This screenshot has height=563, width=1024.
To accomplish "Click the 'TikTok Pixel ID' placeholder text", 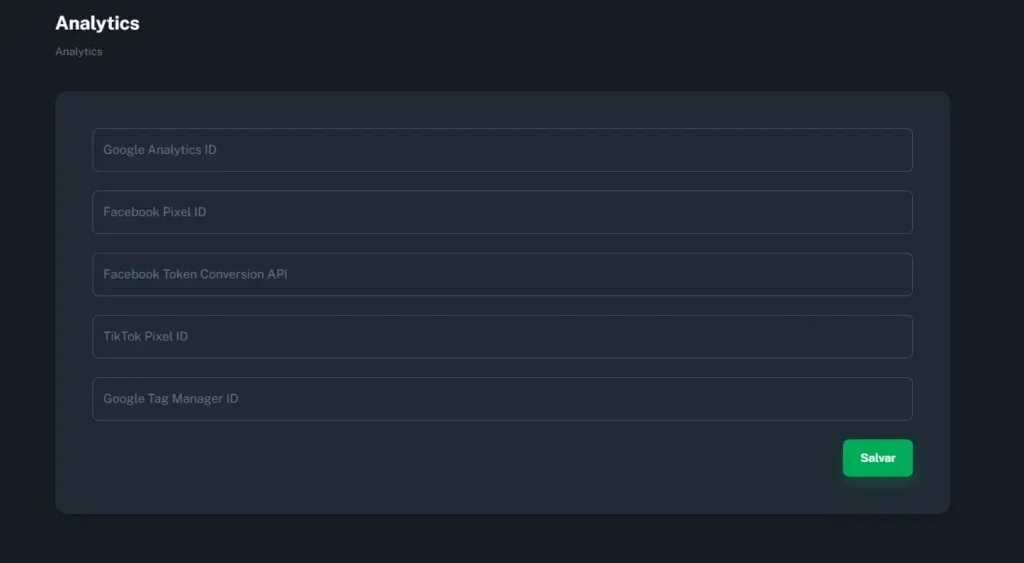I will tap(146, 336).
